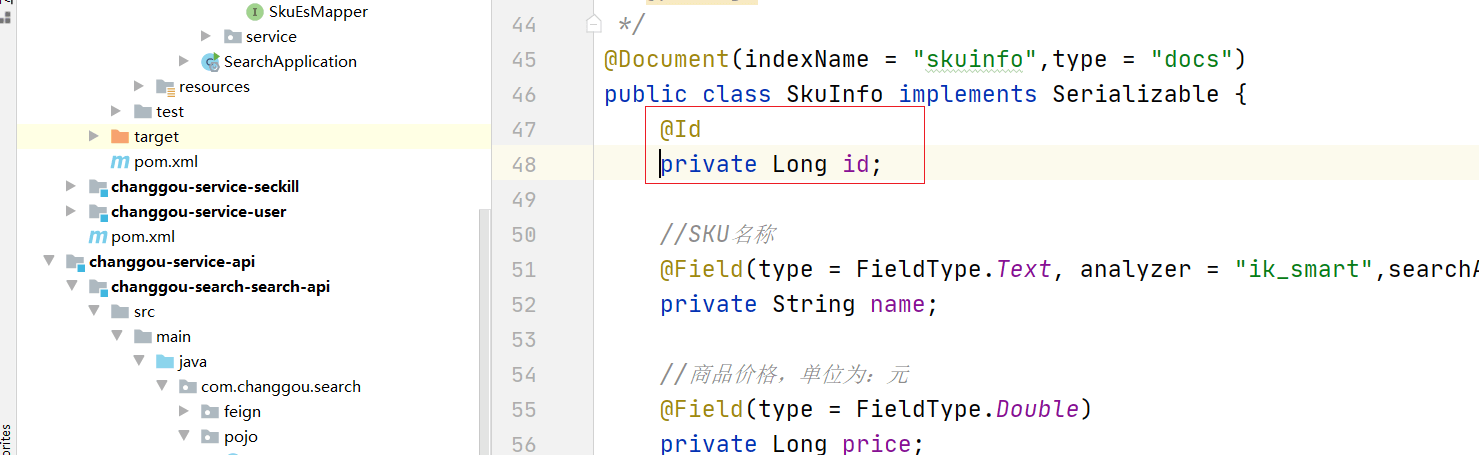Expand the service package node

click(x=206, y=36)
